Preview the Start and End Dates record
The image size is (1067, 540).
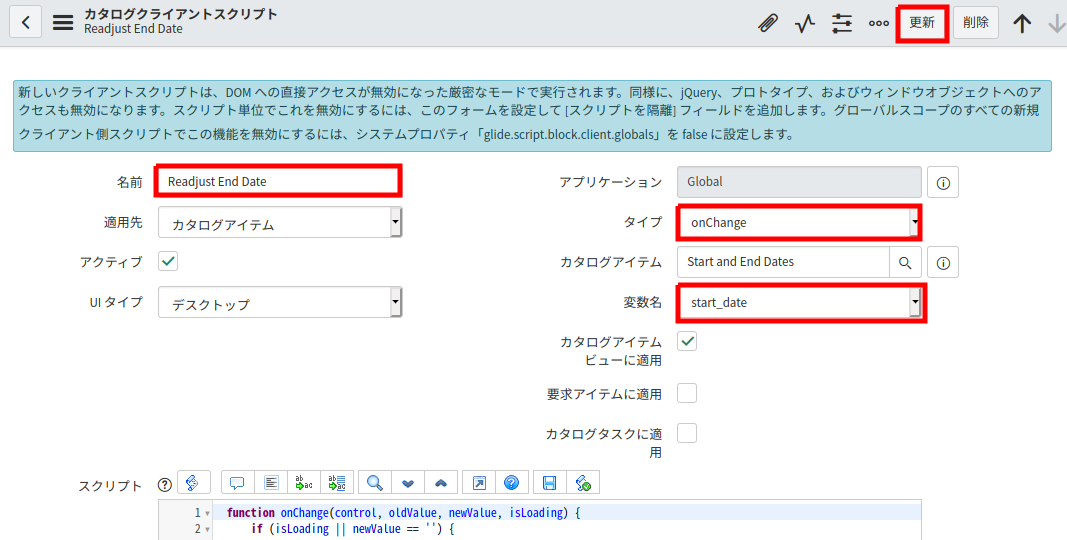pyautogui.click(x=942, y=263)
